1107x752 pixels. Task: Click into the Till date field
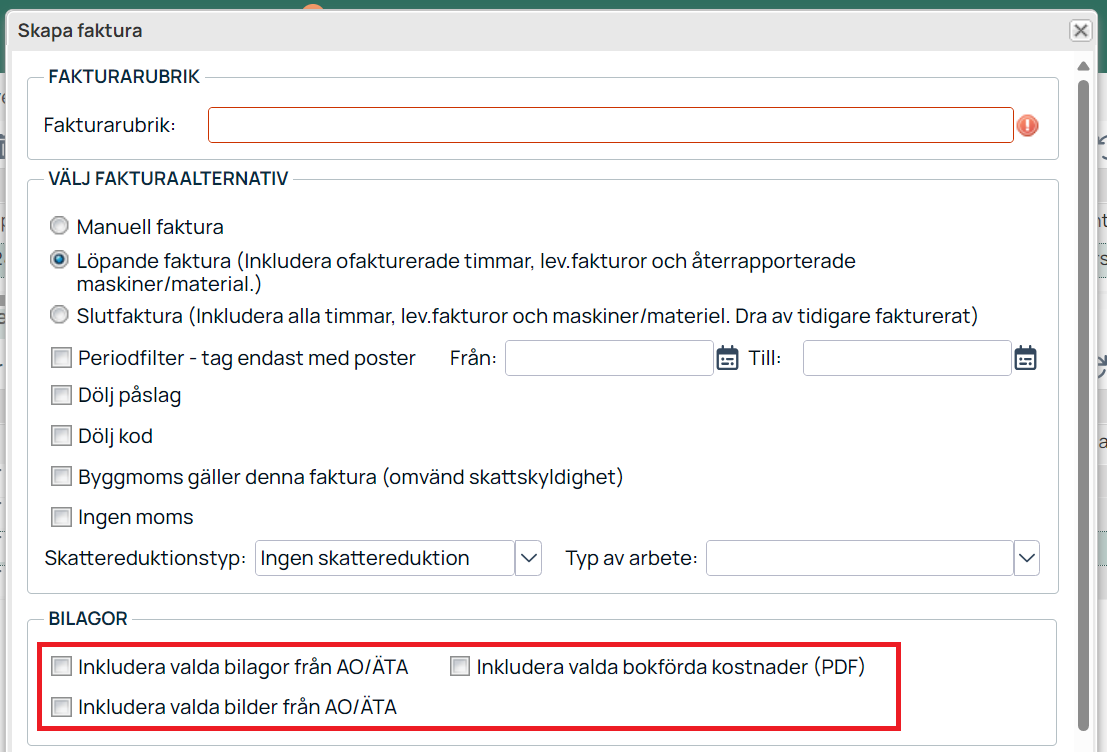(x=906, y=358)
